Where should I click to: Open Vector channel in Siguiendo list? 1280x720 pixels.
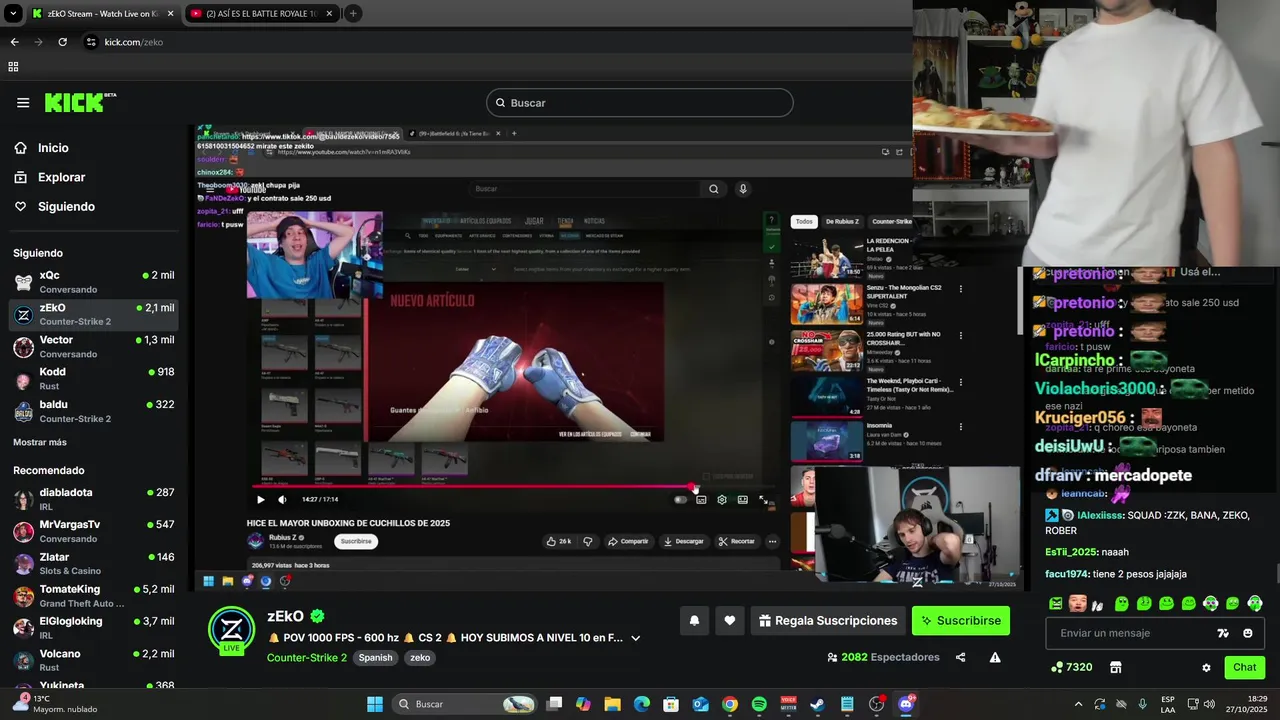pos(94,347)
